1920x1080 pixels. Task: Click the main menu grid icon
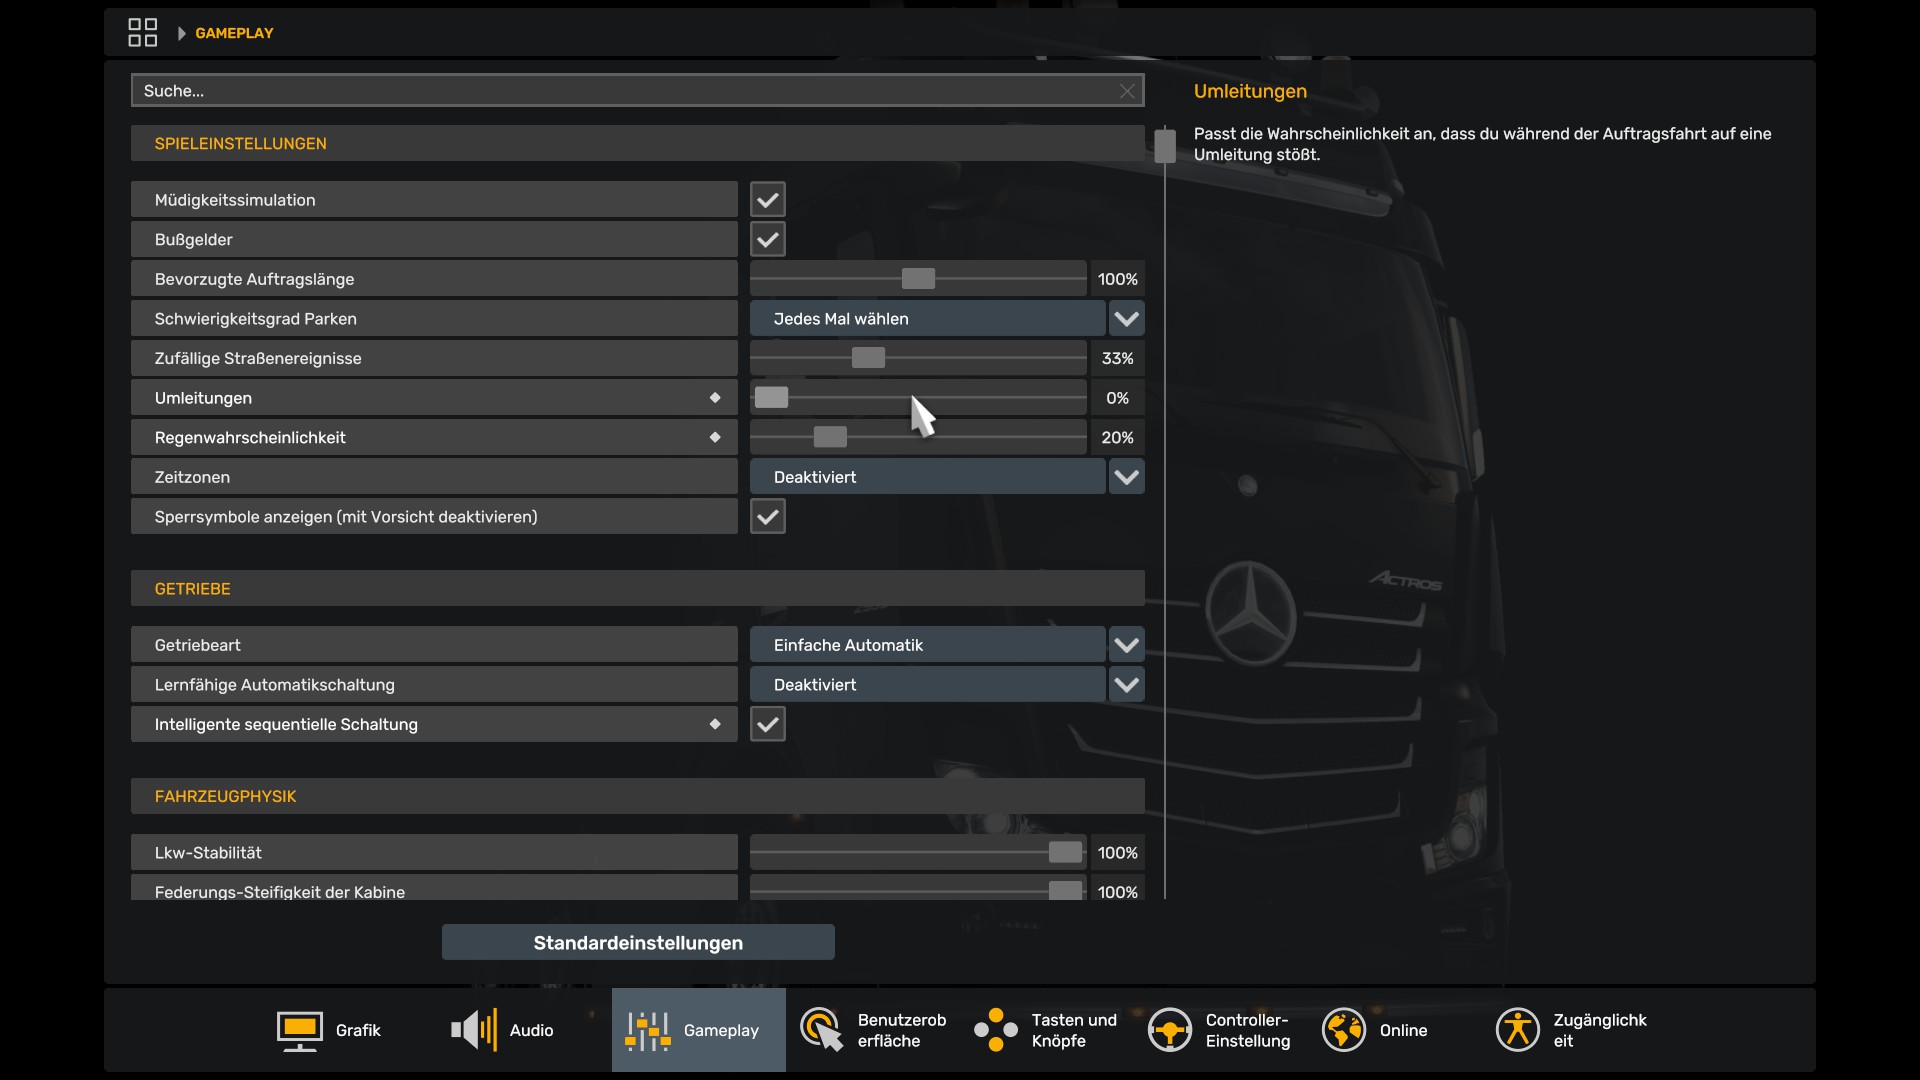142,32
